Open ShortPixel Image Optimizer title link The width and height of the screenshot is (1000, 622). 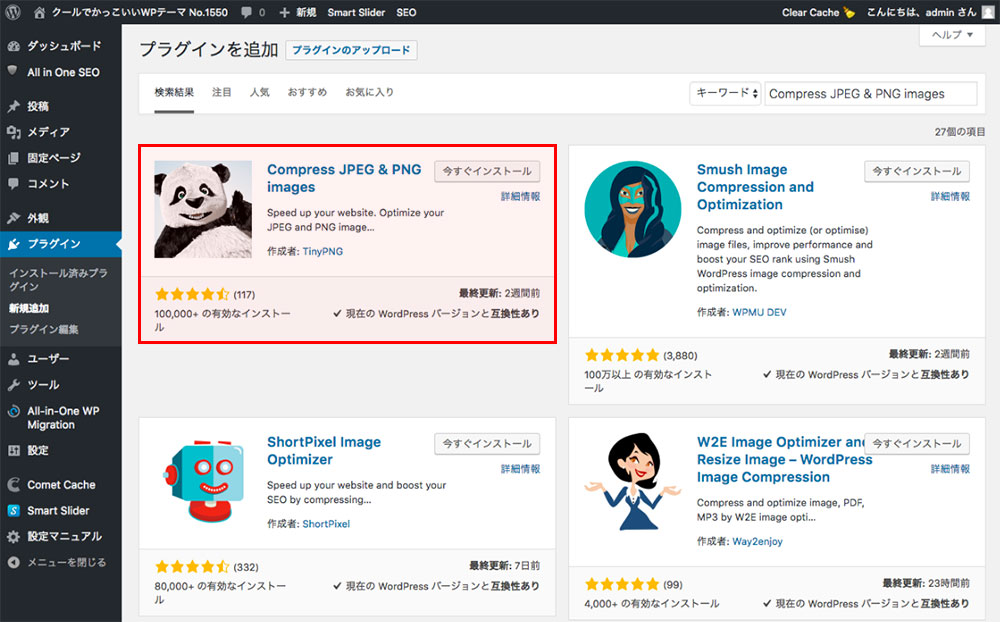point(324,450)
